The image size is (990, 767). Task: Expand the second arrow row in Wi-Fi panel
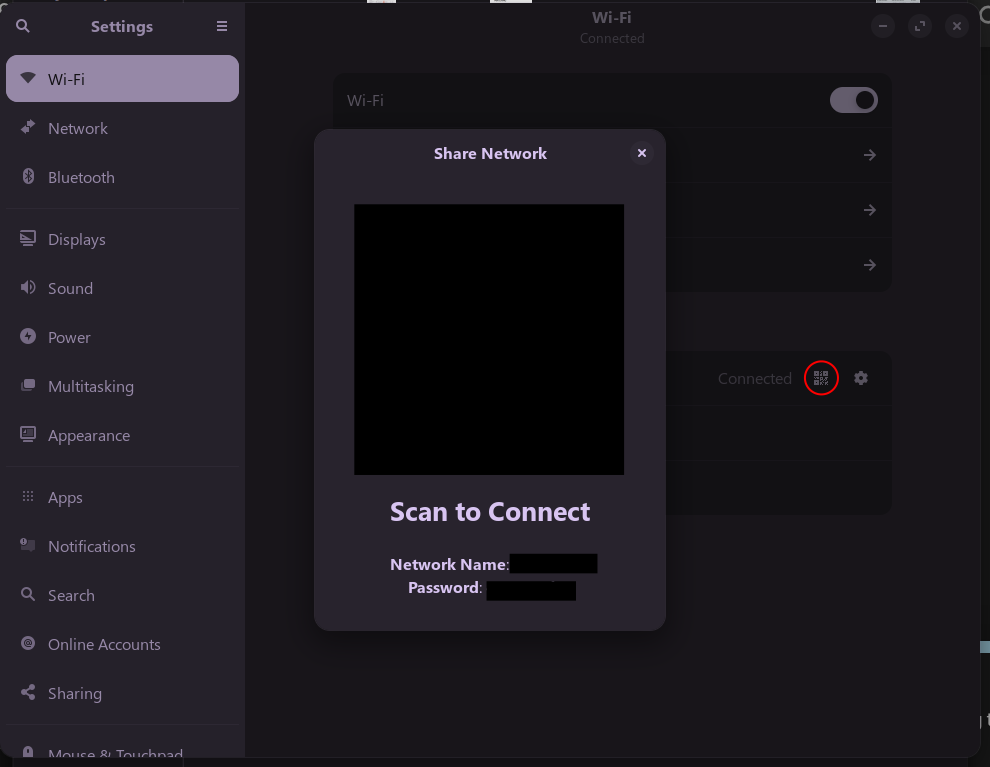pos(869,210)
